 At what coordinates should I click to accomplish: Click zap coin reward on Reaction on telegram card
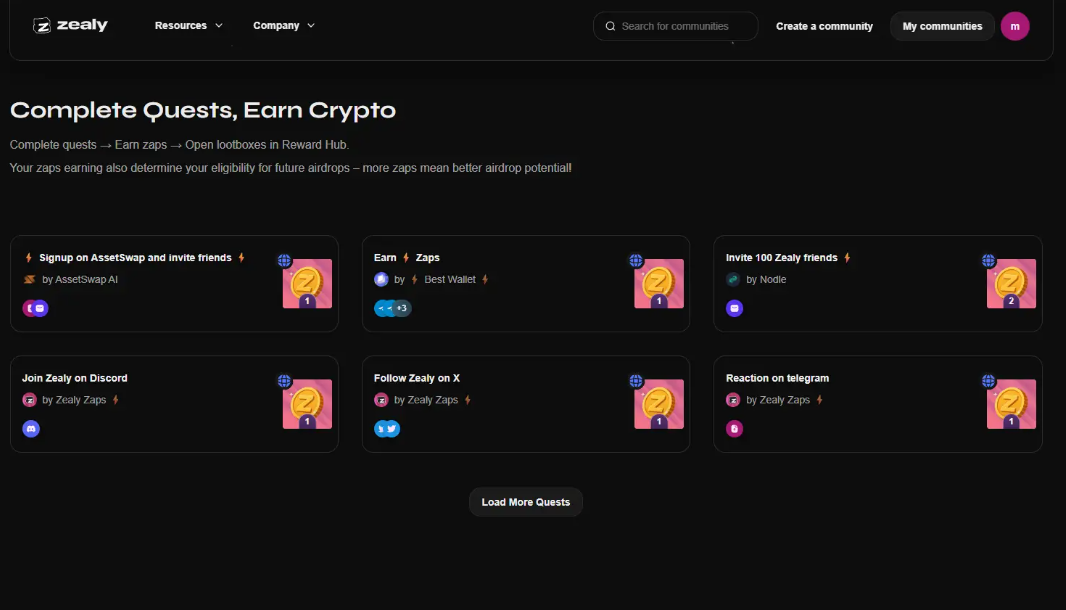pos(1011,404)
